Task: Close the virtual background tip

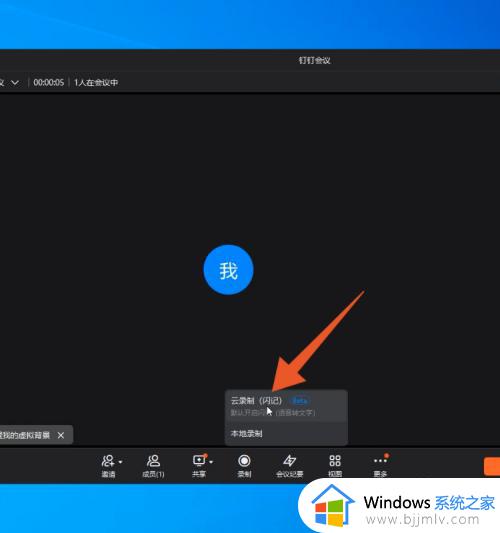Action: pos(61,435)
